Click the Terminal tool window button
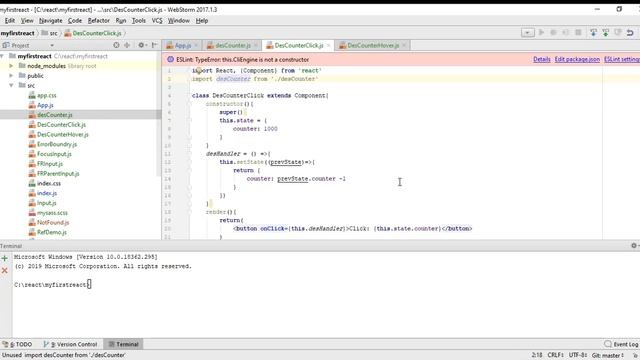Screen dimensions: 640x360 tap(124, 344)
